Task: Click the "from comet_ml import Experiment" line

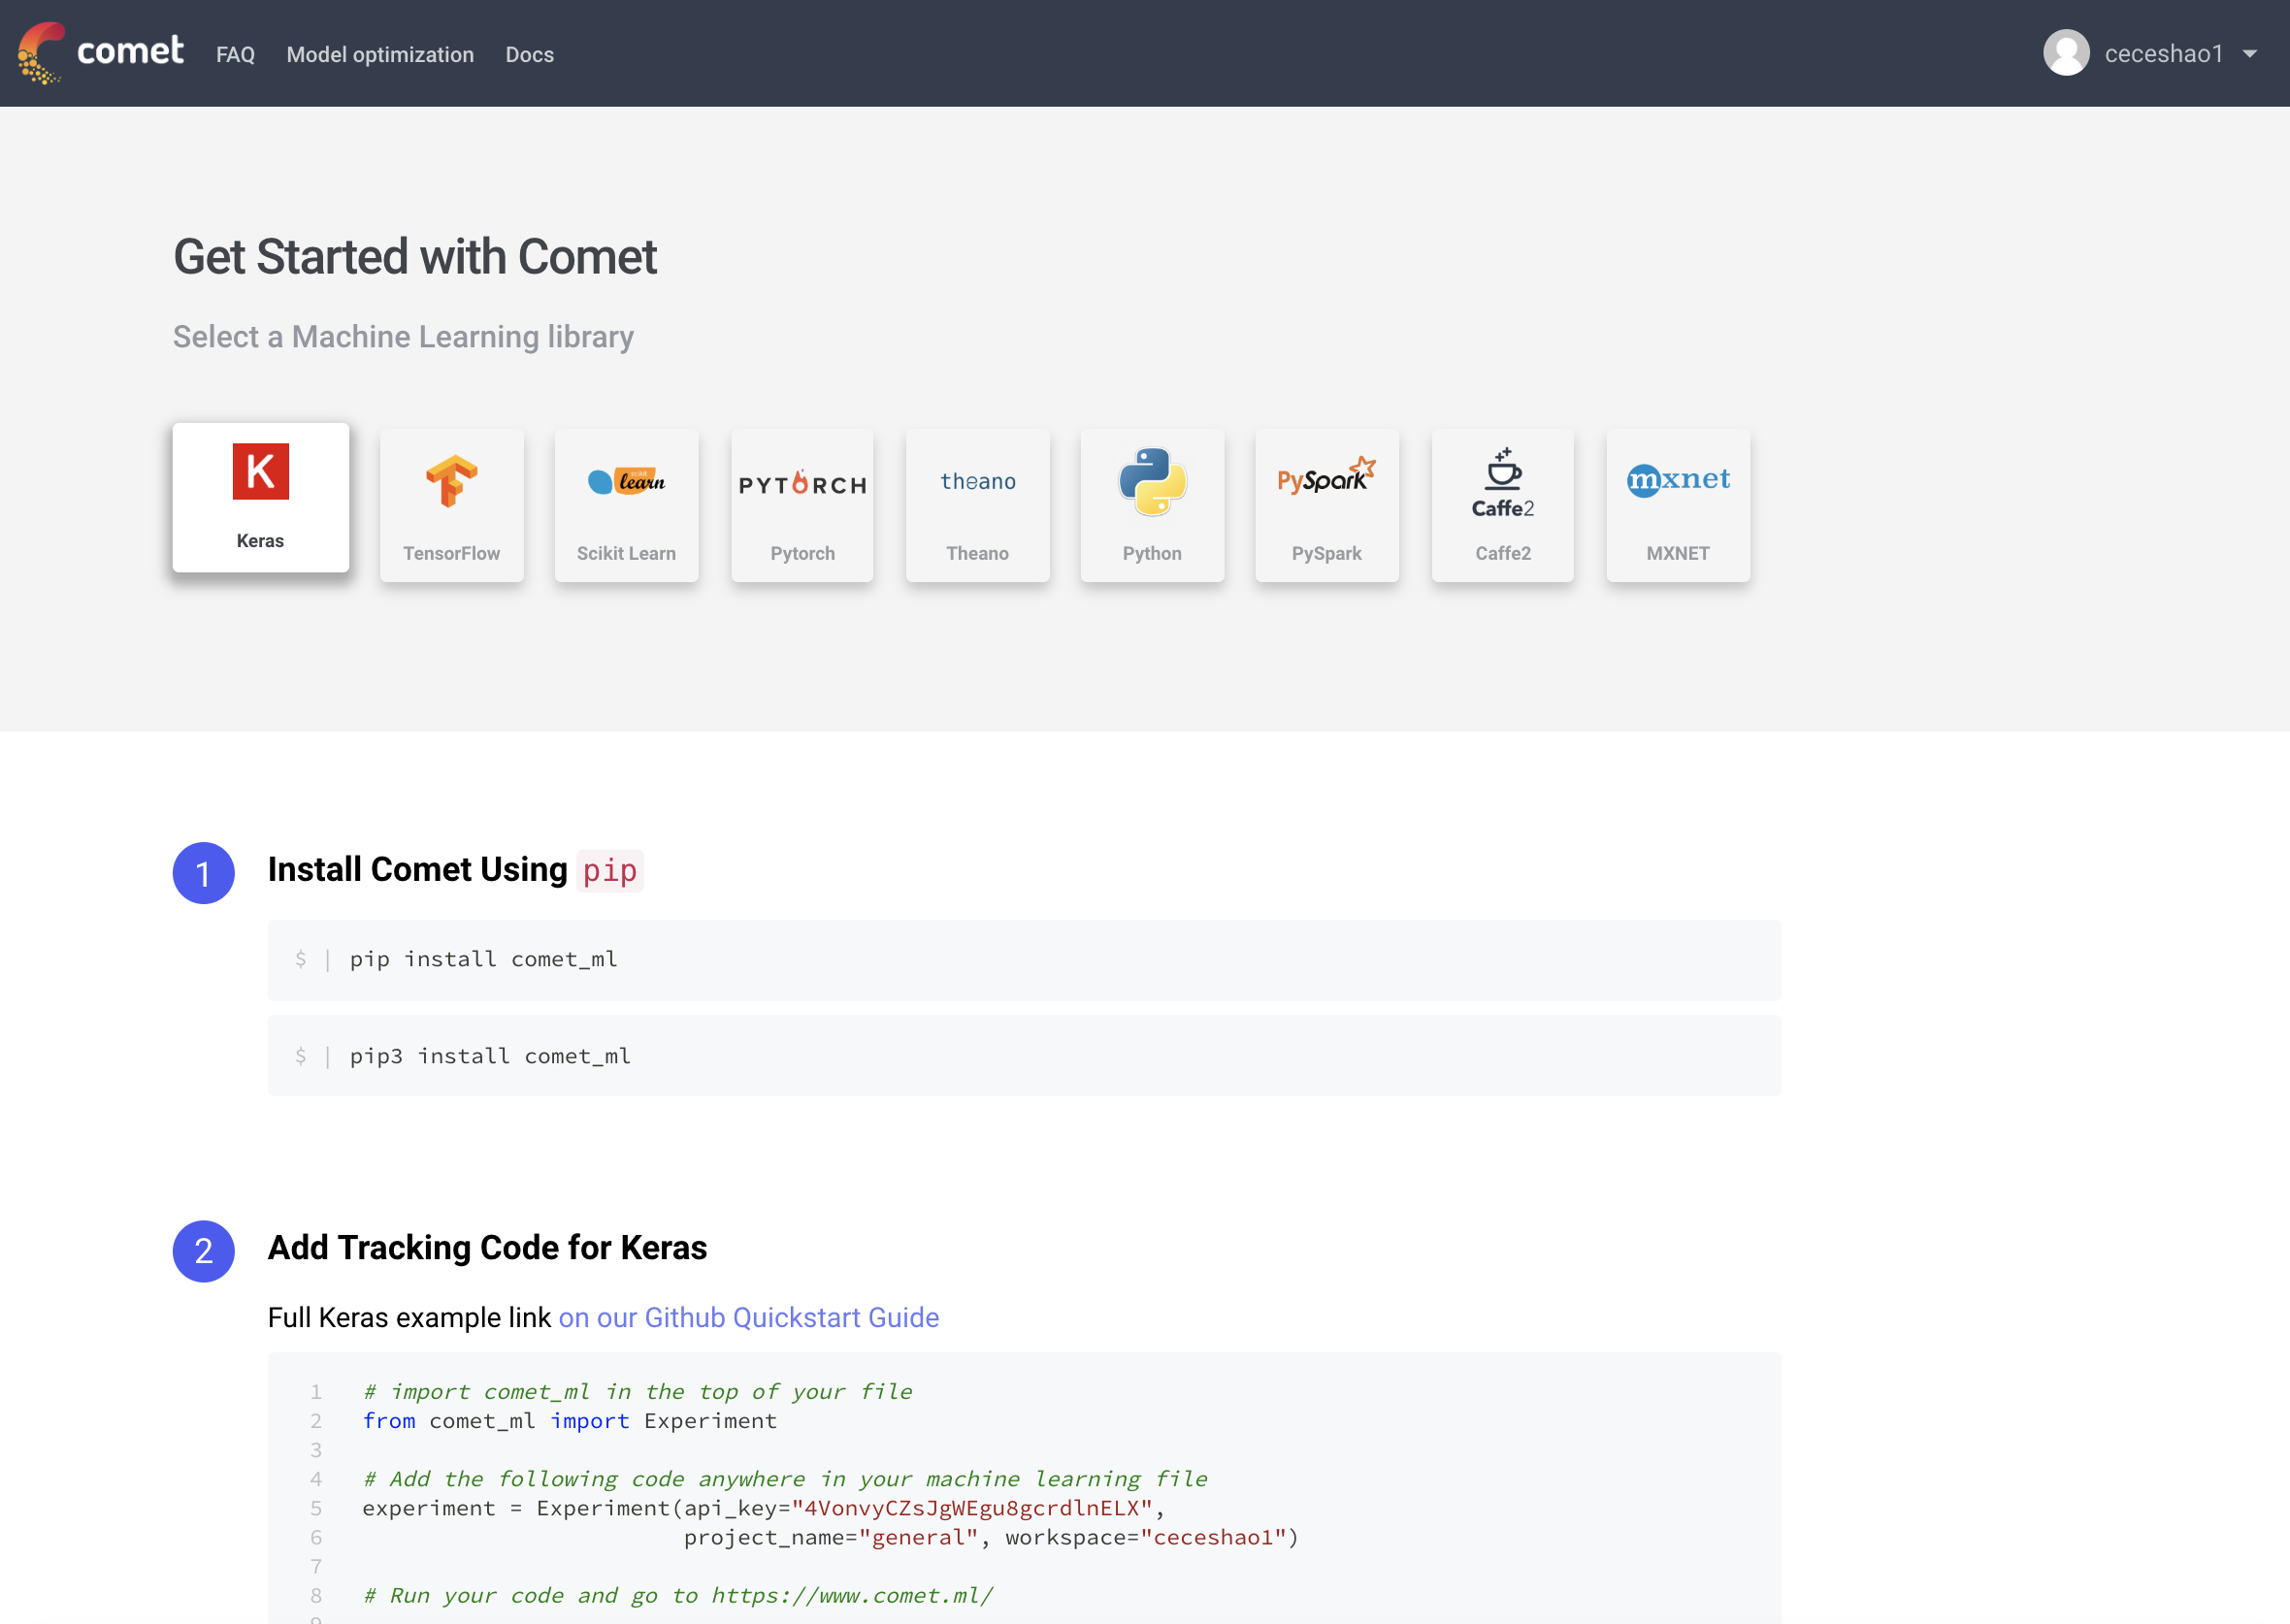Action: (x=569, y=1421)
